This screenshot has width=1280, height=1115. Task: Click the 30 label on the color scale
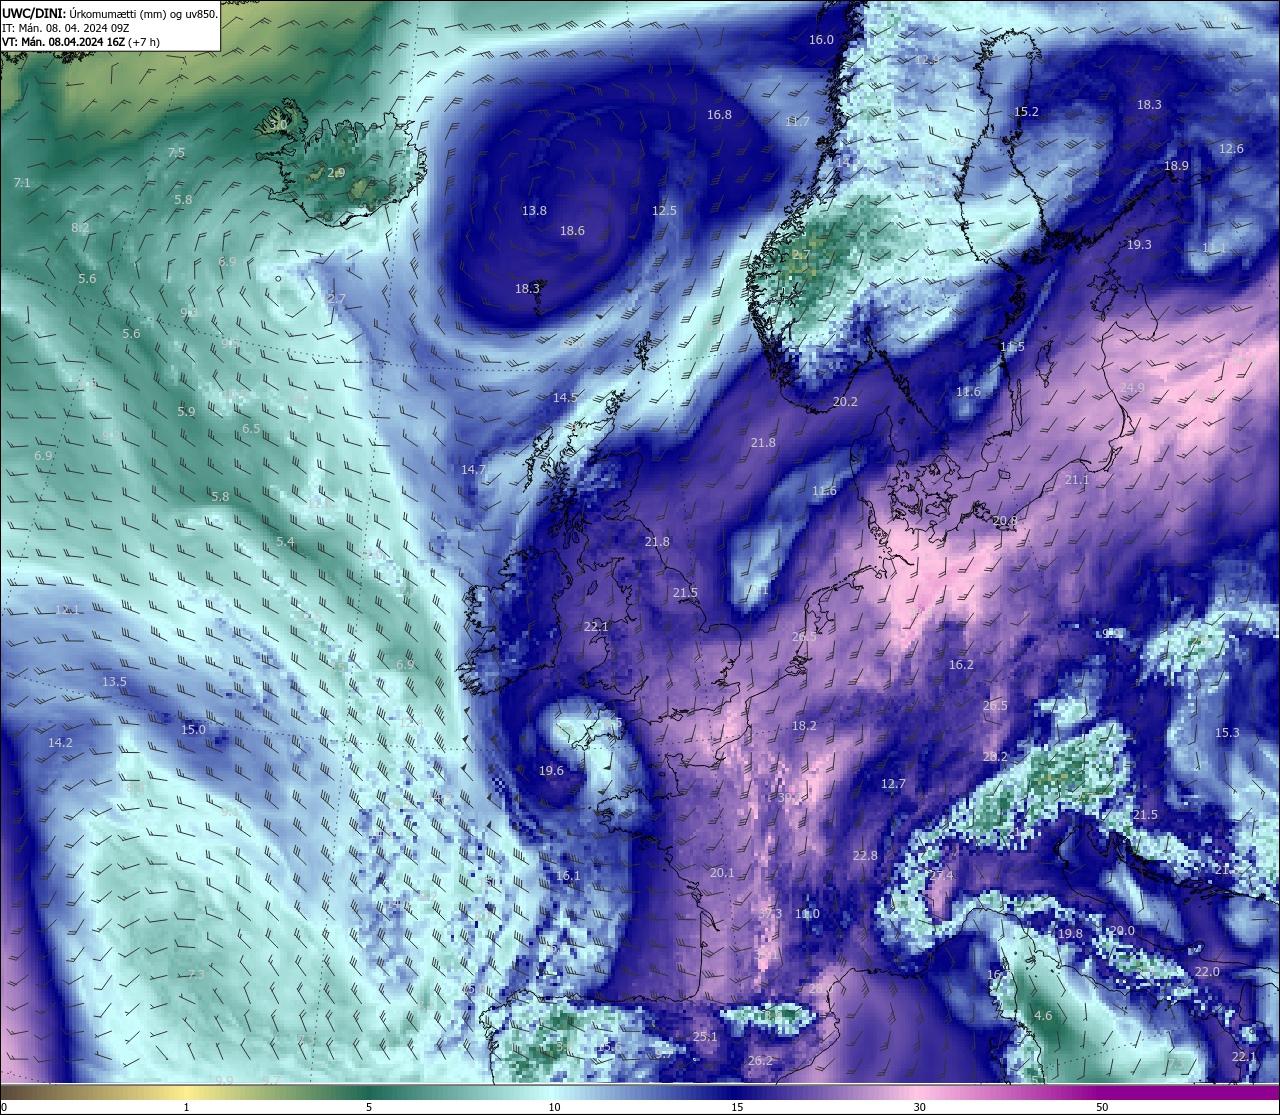[919, 1107]
